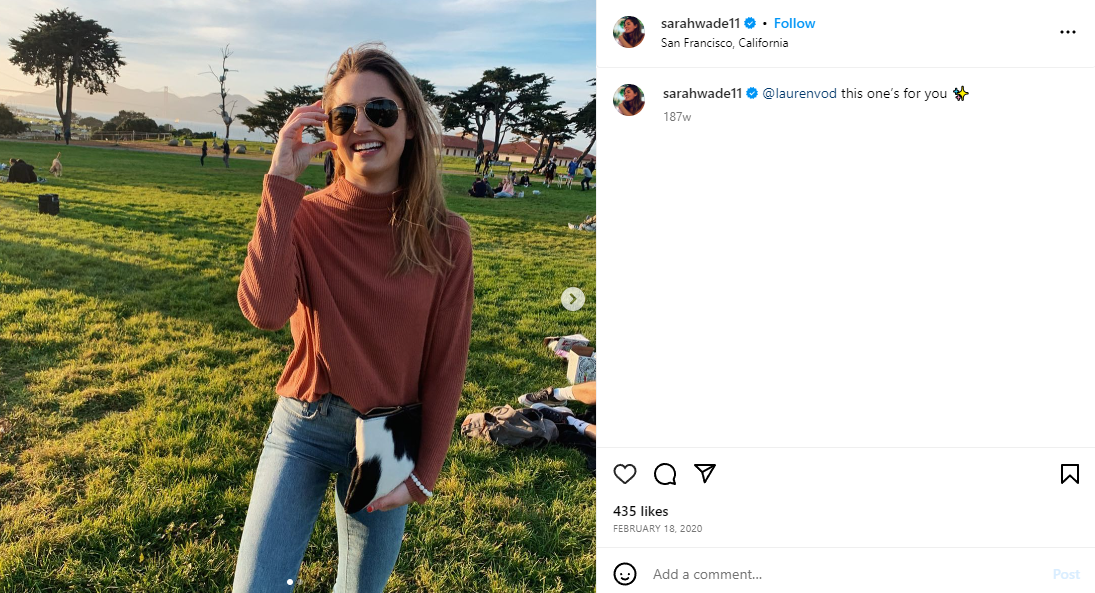Save the post with the bookmark icon
Image resolution: width=1095 pixels, height=593 pixels.
[x=1069, y=474]
